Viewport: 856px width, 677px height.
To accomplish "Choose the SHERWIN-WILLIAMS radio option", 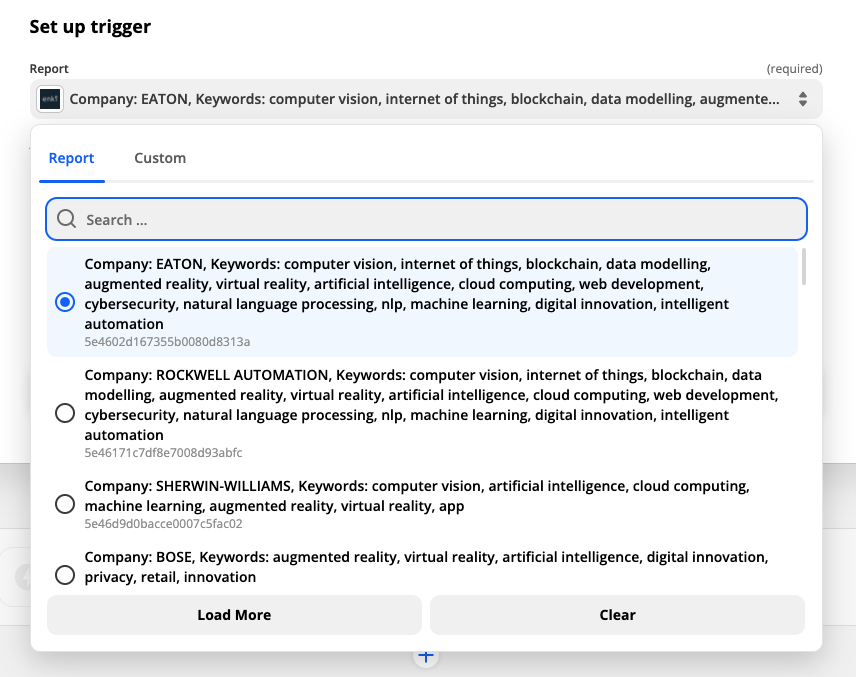I will (x=65, y=504).
